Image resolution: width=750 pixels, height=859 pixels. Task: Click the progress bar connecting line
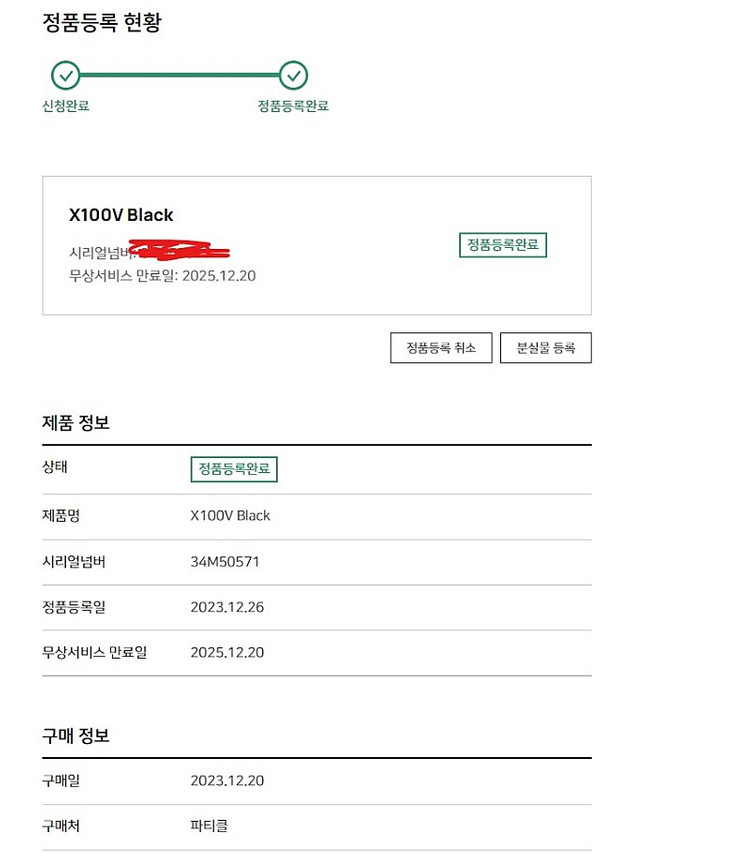(x=180, y=76)
